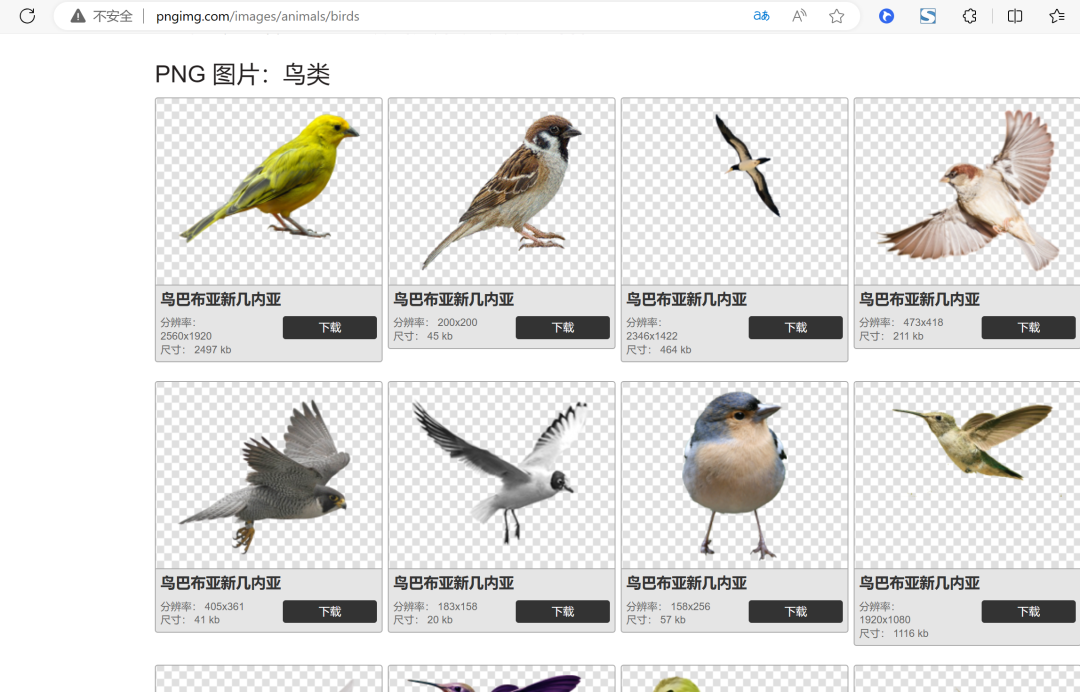Open the blue-headed chaffinch thumbnail
The height and width of the screenshot is (692, 1080).
coord(734,476)
